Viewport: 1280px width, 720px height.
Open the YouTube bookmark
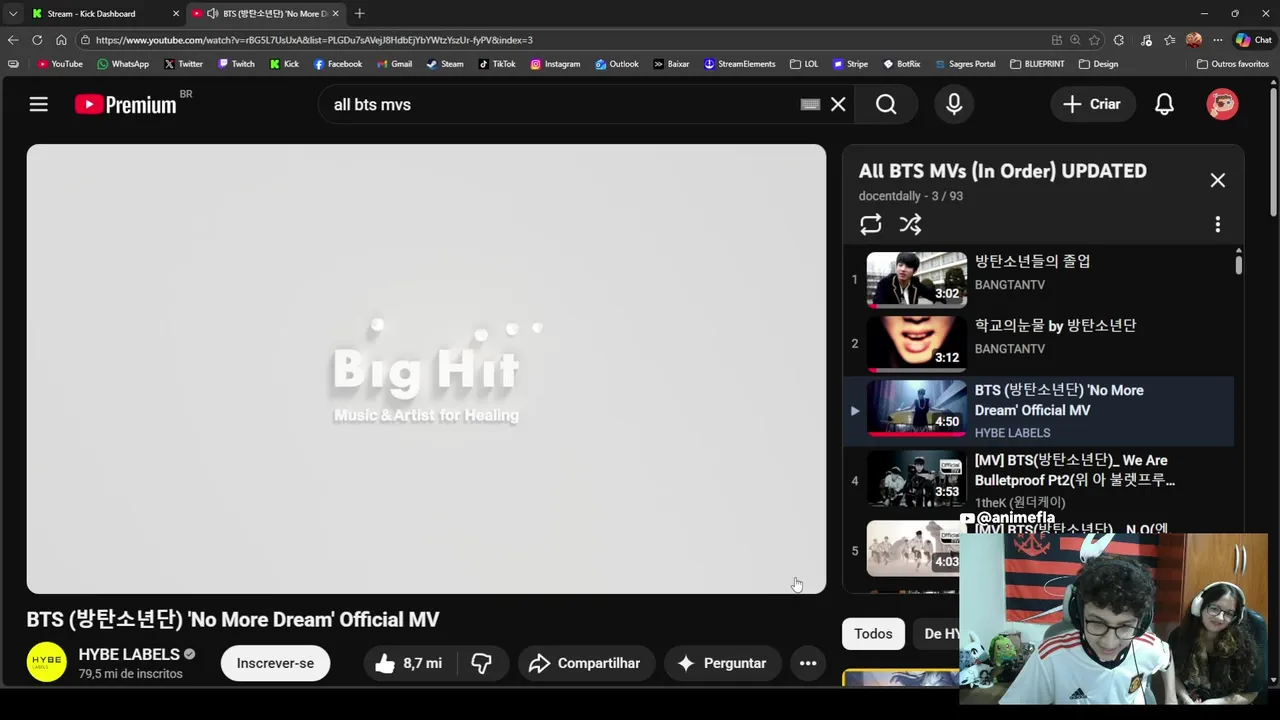[59, 64]
